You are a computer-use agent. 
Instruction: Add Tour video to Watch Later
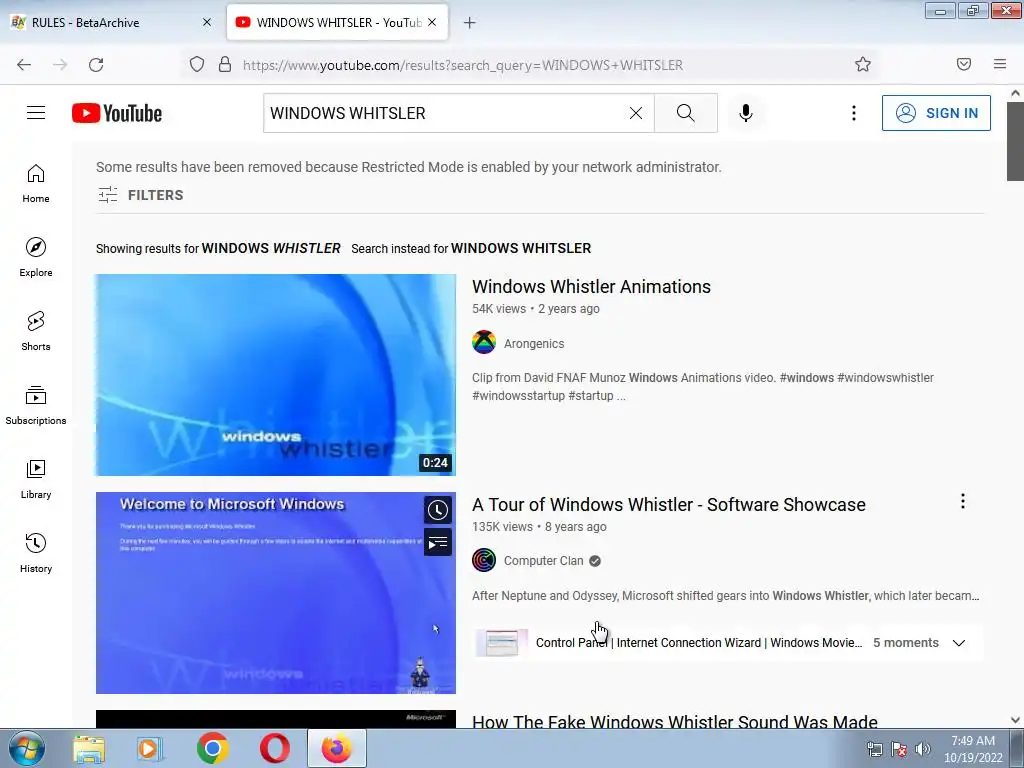tap(438, 510)
